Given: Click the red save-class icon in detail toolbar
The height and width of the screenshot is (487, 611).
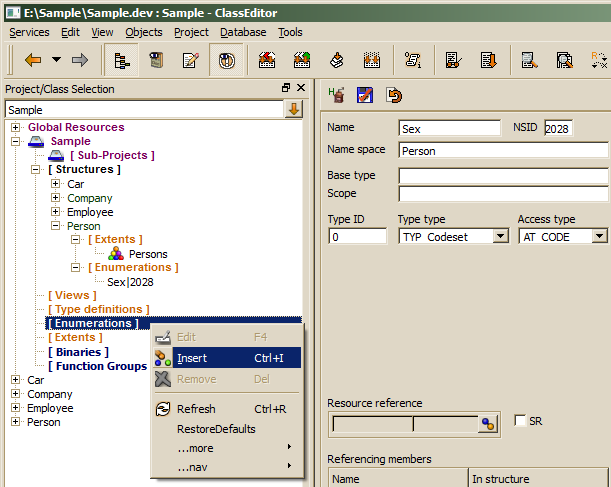Looking at the screenshot, I should 338,96.
